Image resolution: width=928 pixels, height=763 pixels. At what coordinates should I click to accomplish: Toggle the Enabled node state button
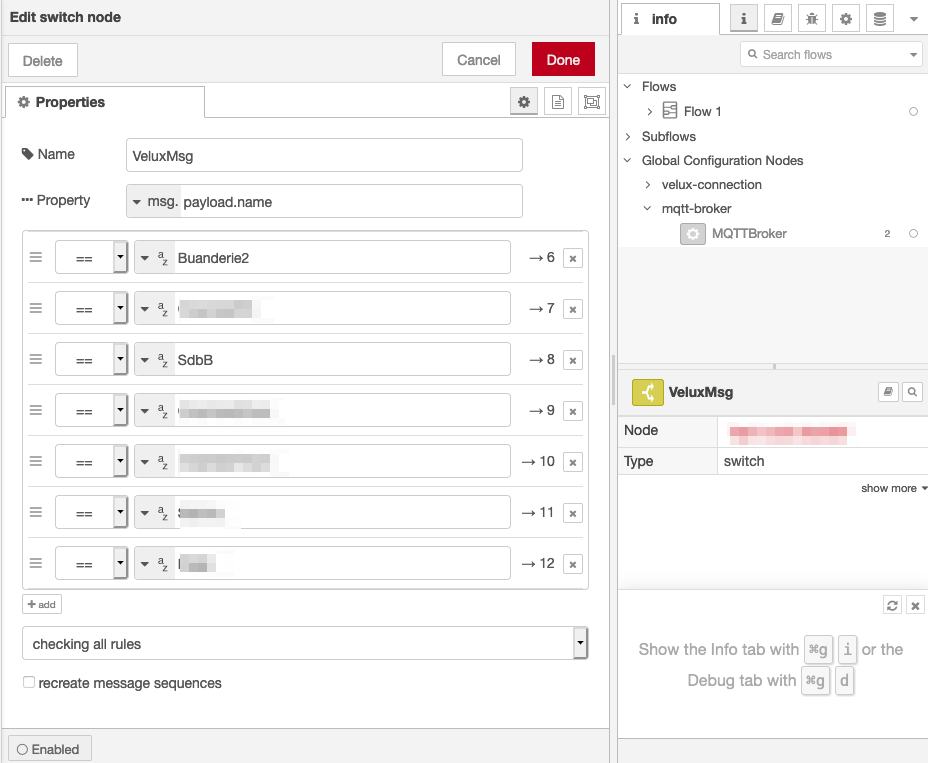click(50, 748)
